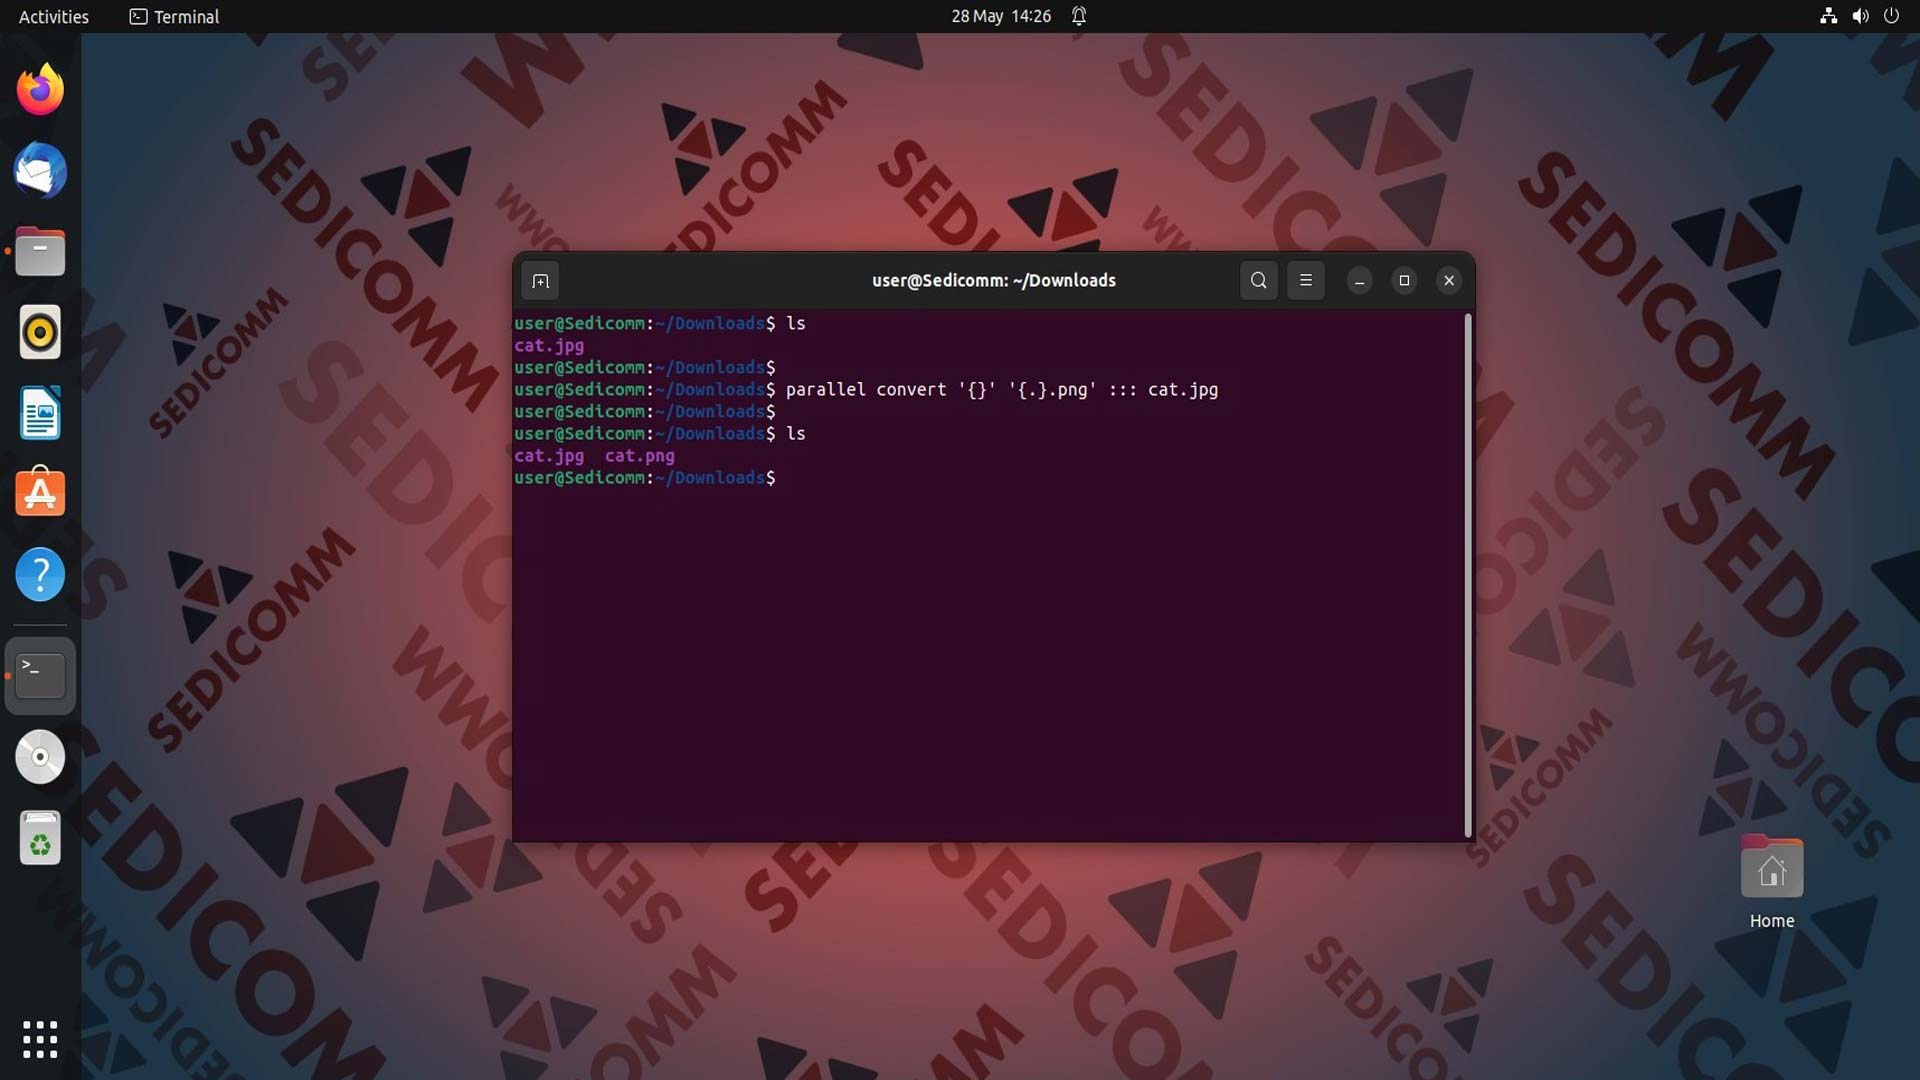Open the Home folder on desktop
Image resolution: width=1920 pixels, height=1080 pixels.
pyautogui.click(x=1772, y=881)
